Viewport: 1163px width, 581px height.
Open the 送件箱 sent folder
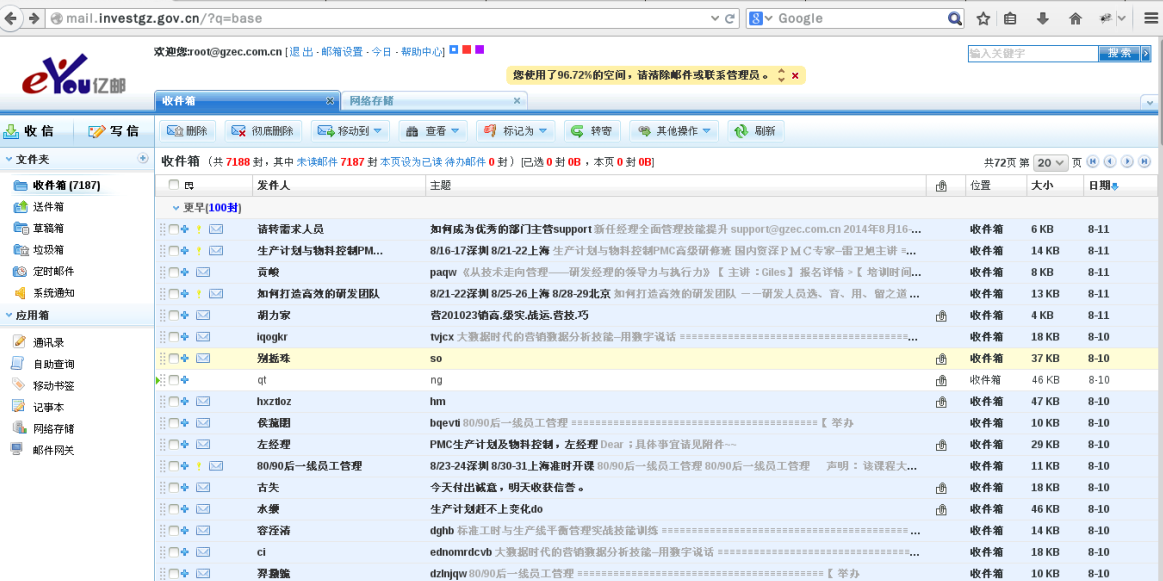[48, 207]
